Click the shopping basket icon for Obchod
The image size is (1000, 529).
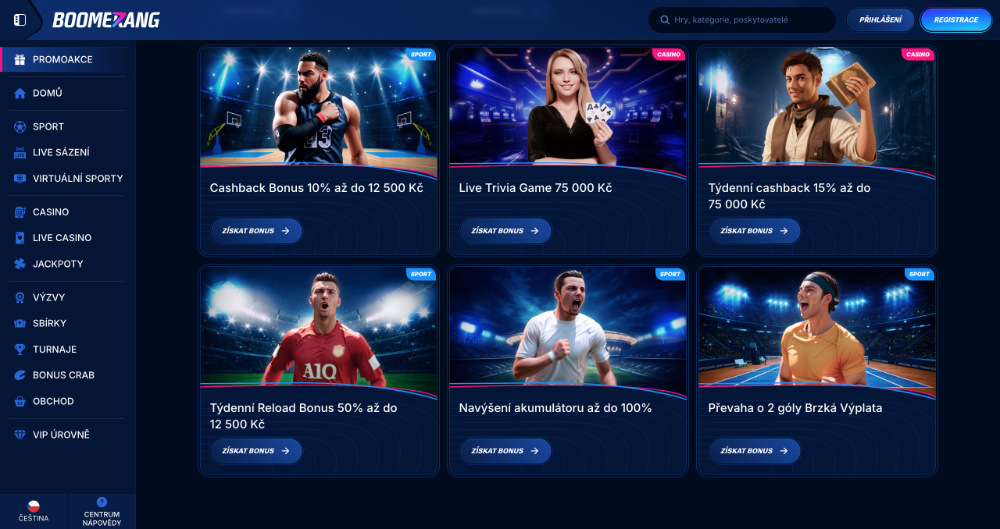(x=20, y=401)
